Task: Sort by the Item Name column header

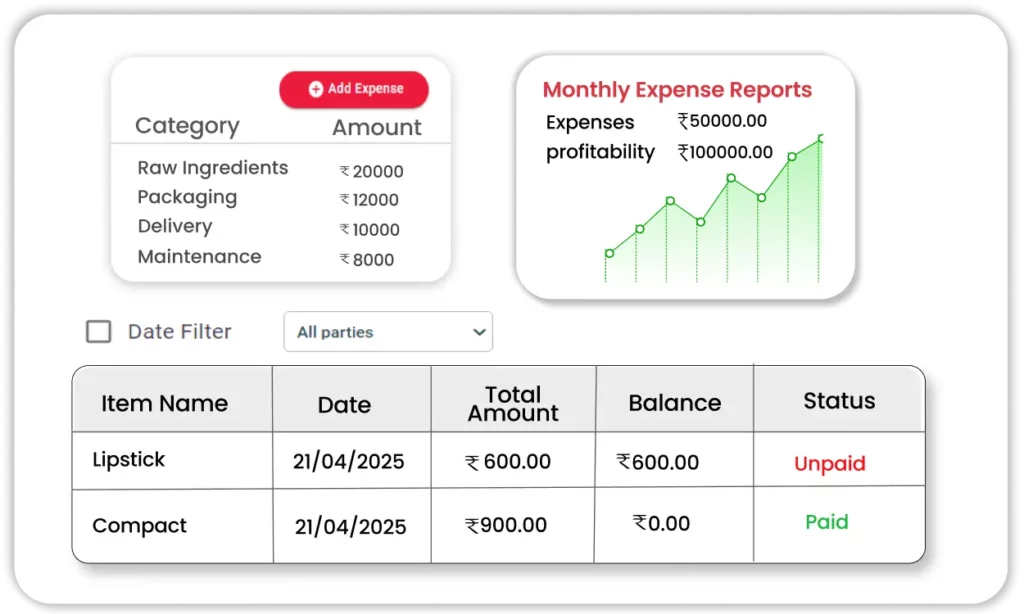Action: tap(164, 404)
